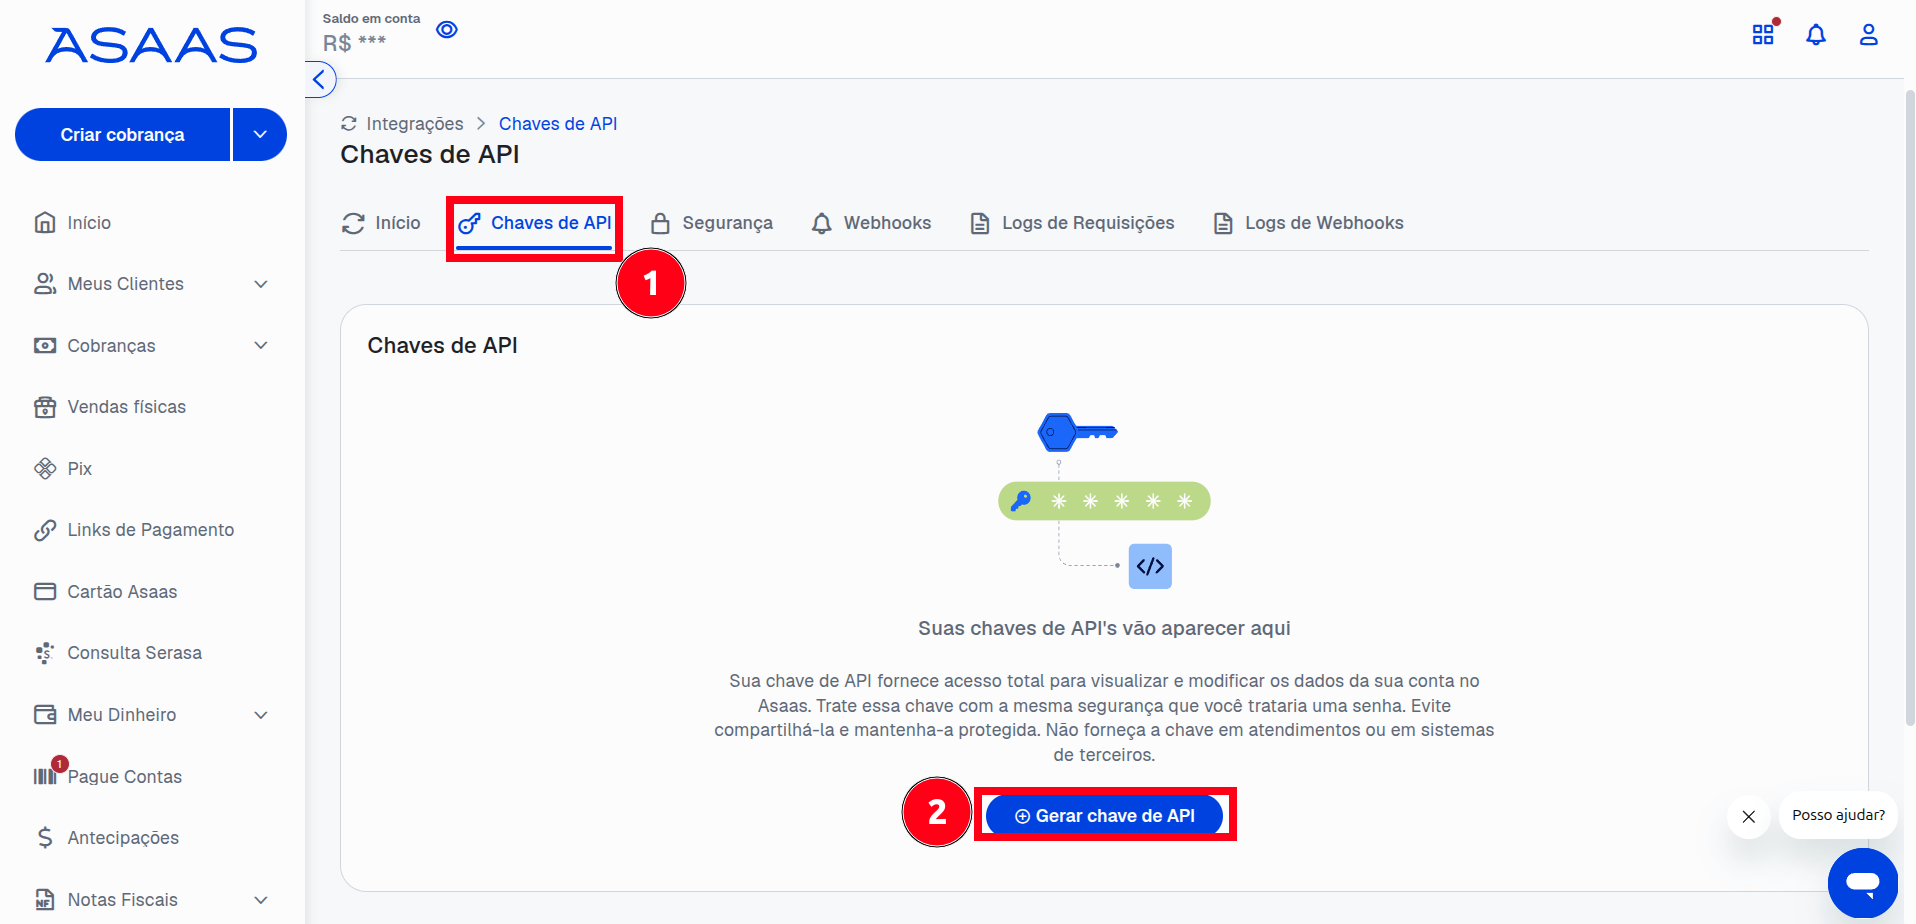Image resolution: width=1916 pixels, height=924 pixels.
Task: Open Pix in the sidebar
Action: coord(79,469)
